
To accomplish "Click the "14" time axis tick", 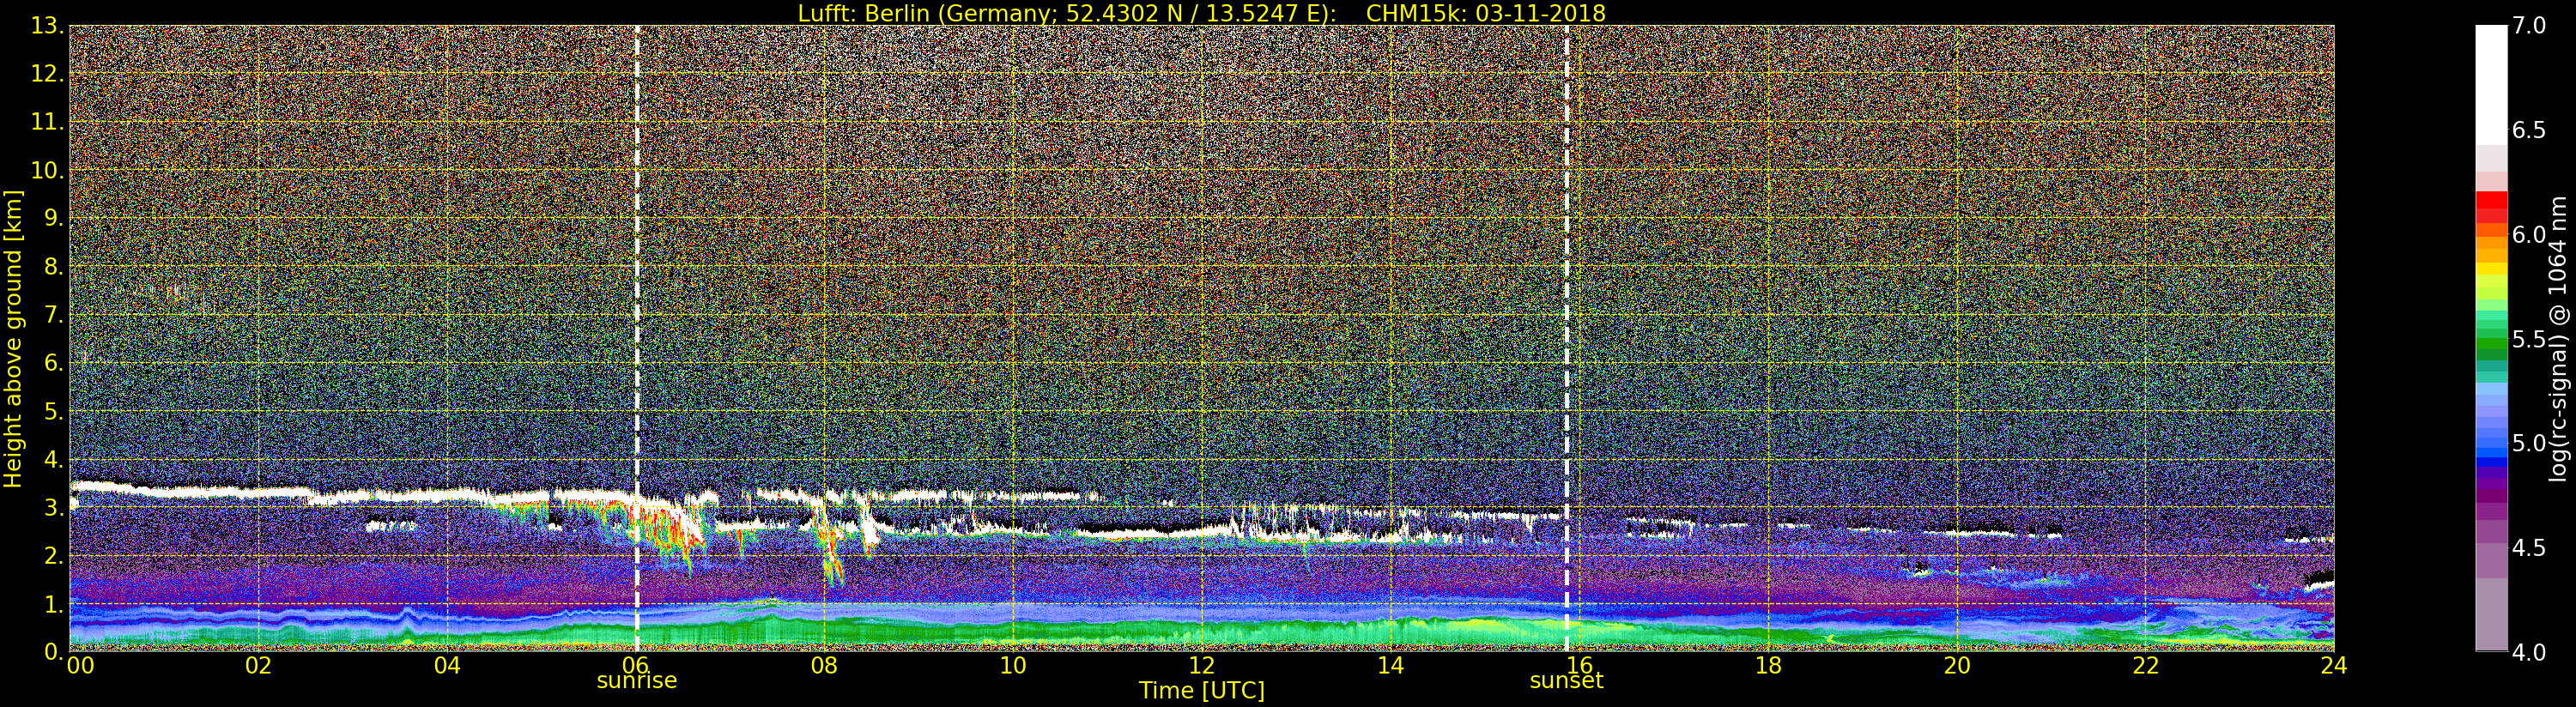I will tap(1390, 665).
